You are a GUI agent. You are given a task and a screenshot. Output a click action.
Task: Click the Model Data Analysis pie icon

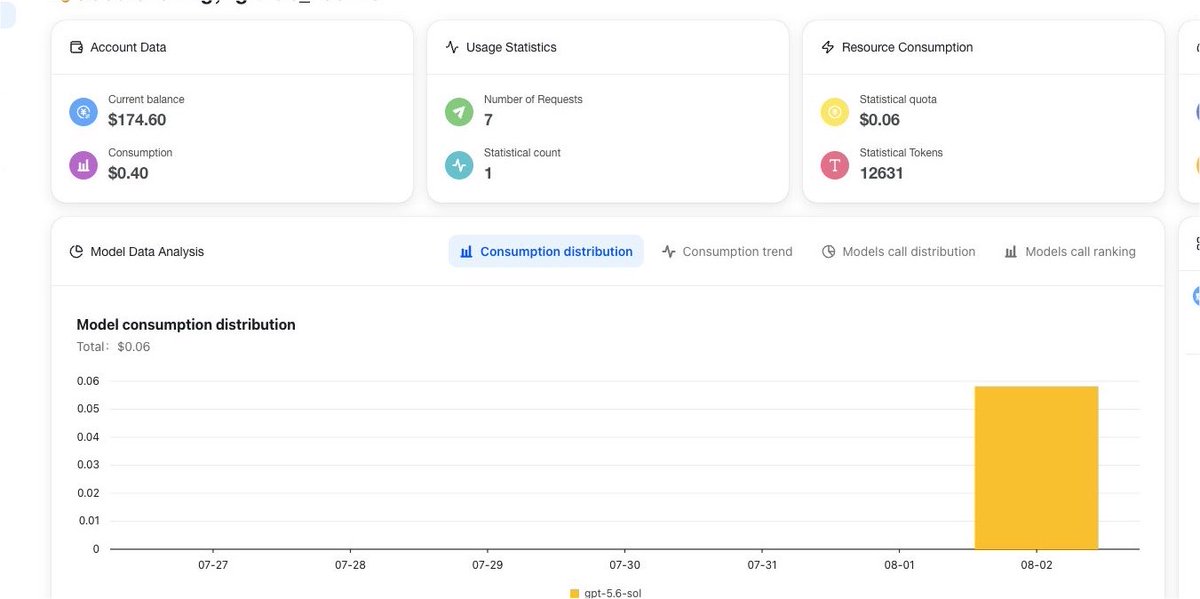76,252
